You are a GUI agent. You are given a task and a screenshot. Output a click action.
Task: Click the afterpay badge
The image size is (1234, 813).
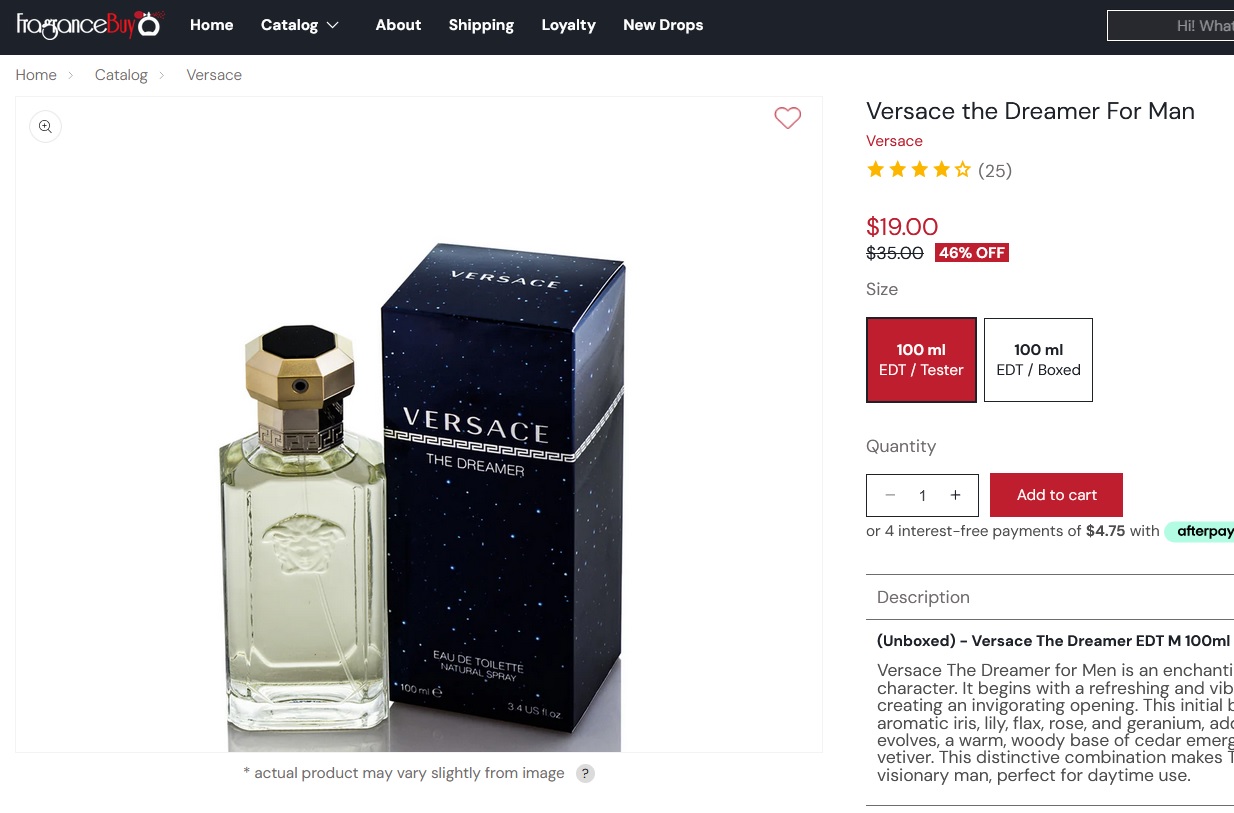(x=1199, y=531)
